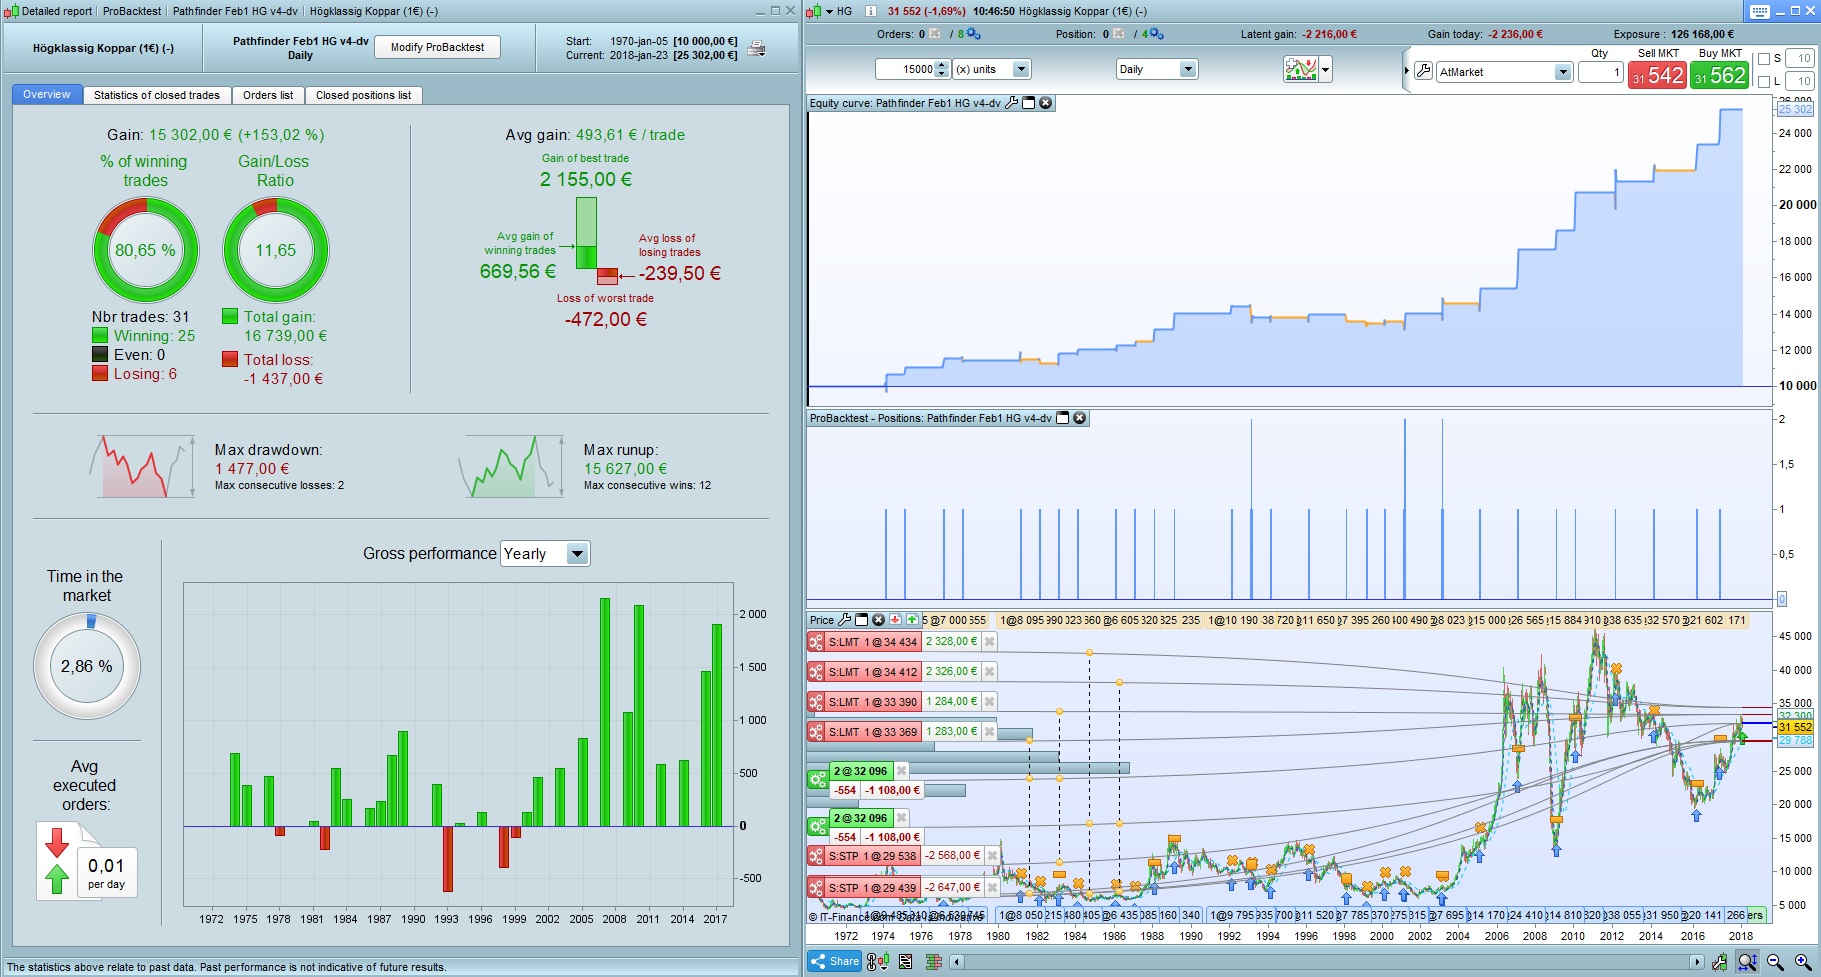
Task: Open Statistics of closed trades tab
Action: tap(157, 96)
